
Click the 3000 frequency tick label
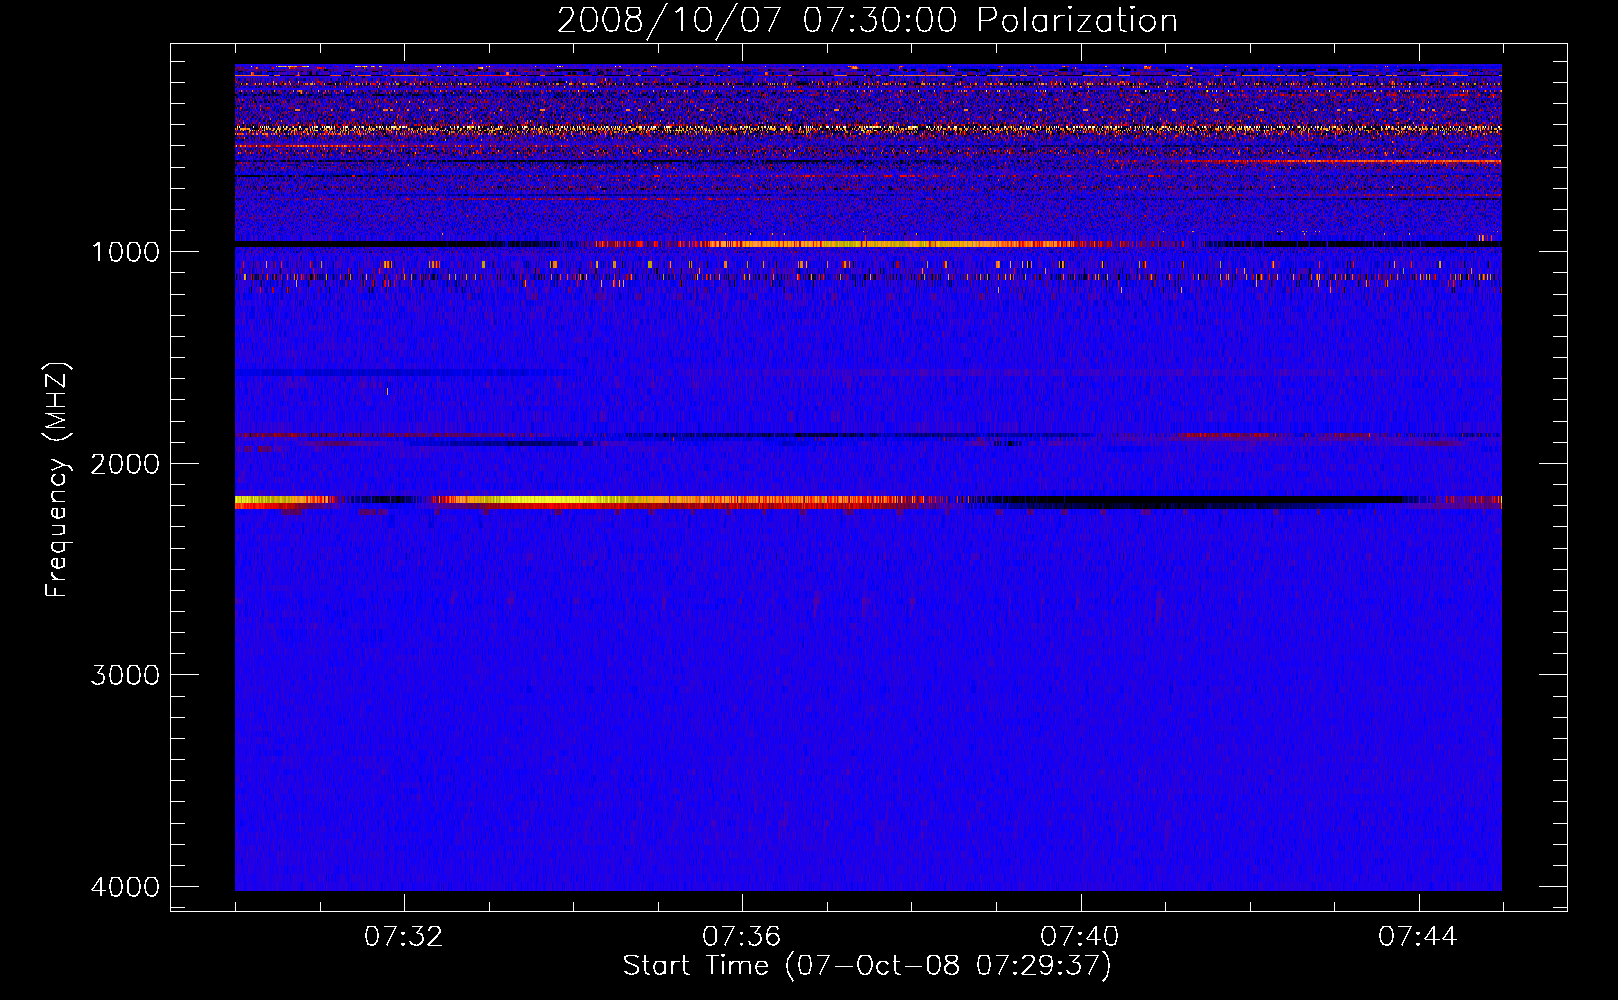pos(125,675)
